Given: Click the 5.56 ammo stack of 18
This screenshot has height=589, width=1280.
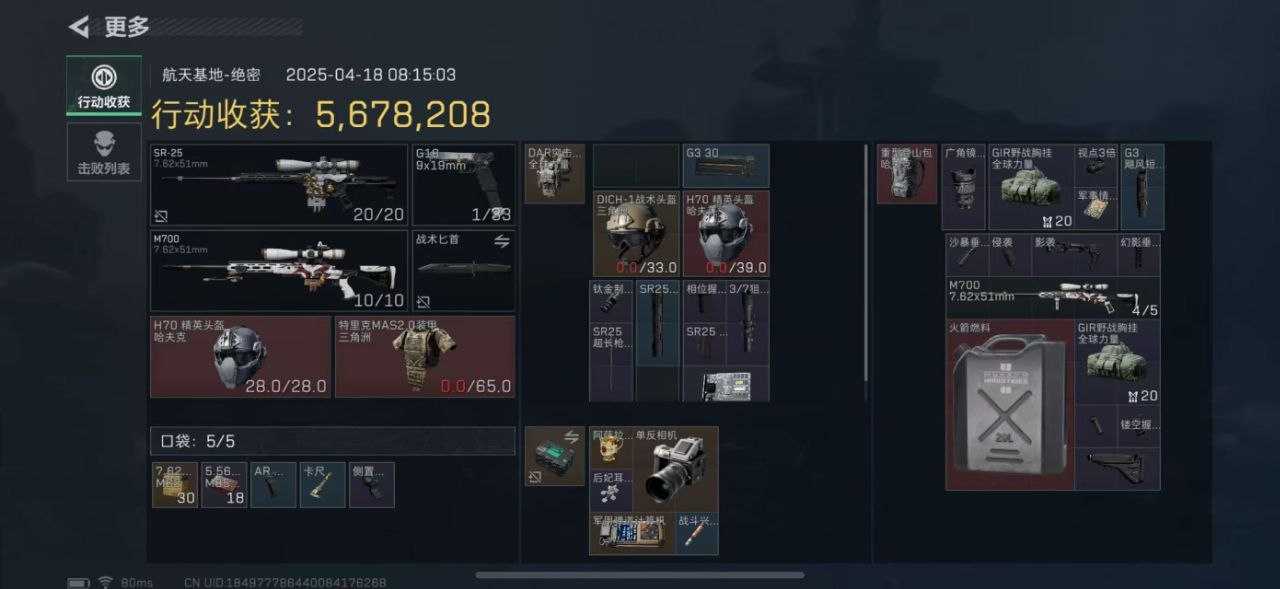Looking at the screenshot, I should pyautogui.click(x=224, y=484).
